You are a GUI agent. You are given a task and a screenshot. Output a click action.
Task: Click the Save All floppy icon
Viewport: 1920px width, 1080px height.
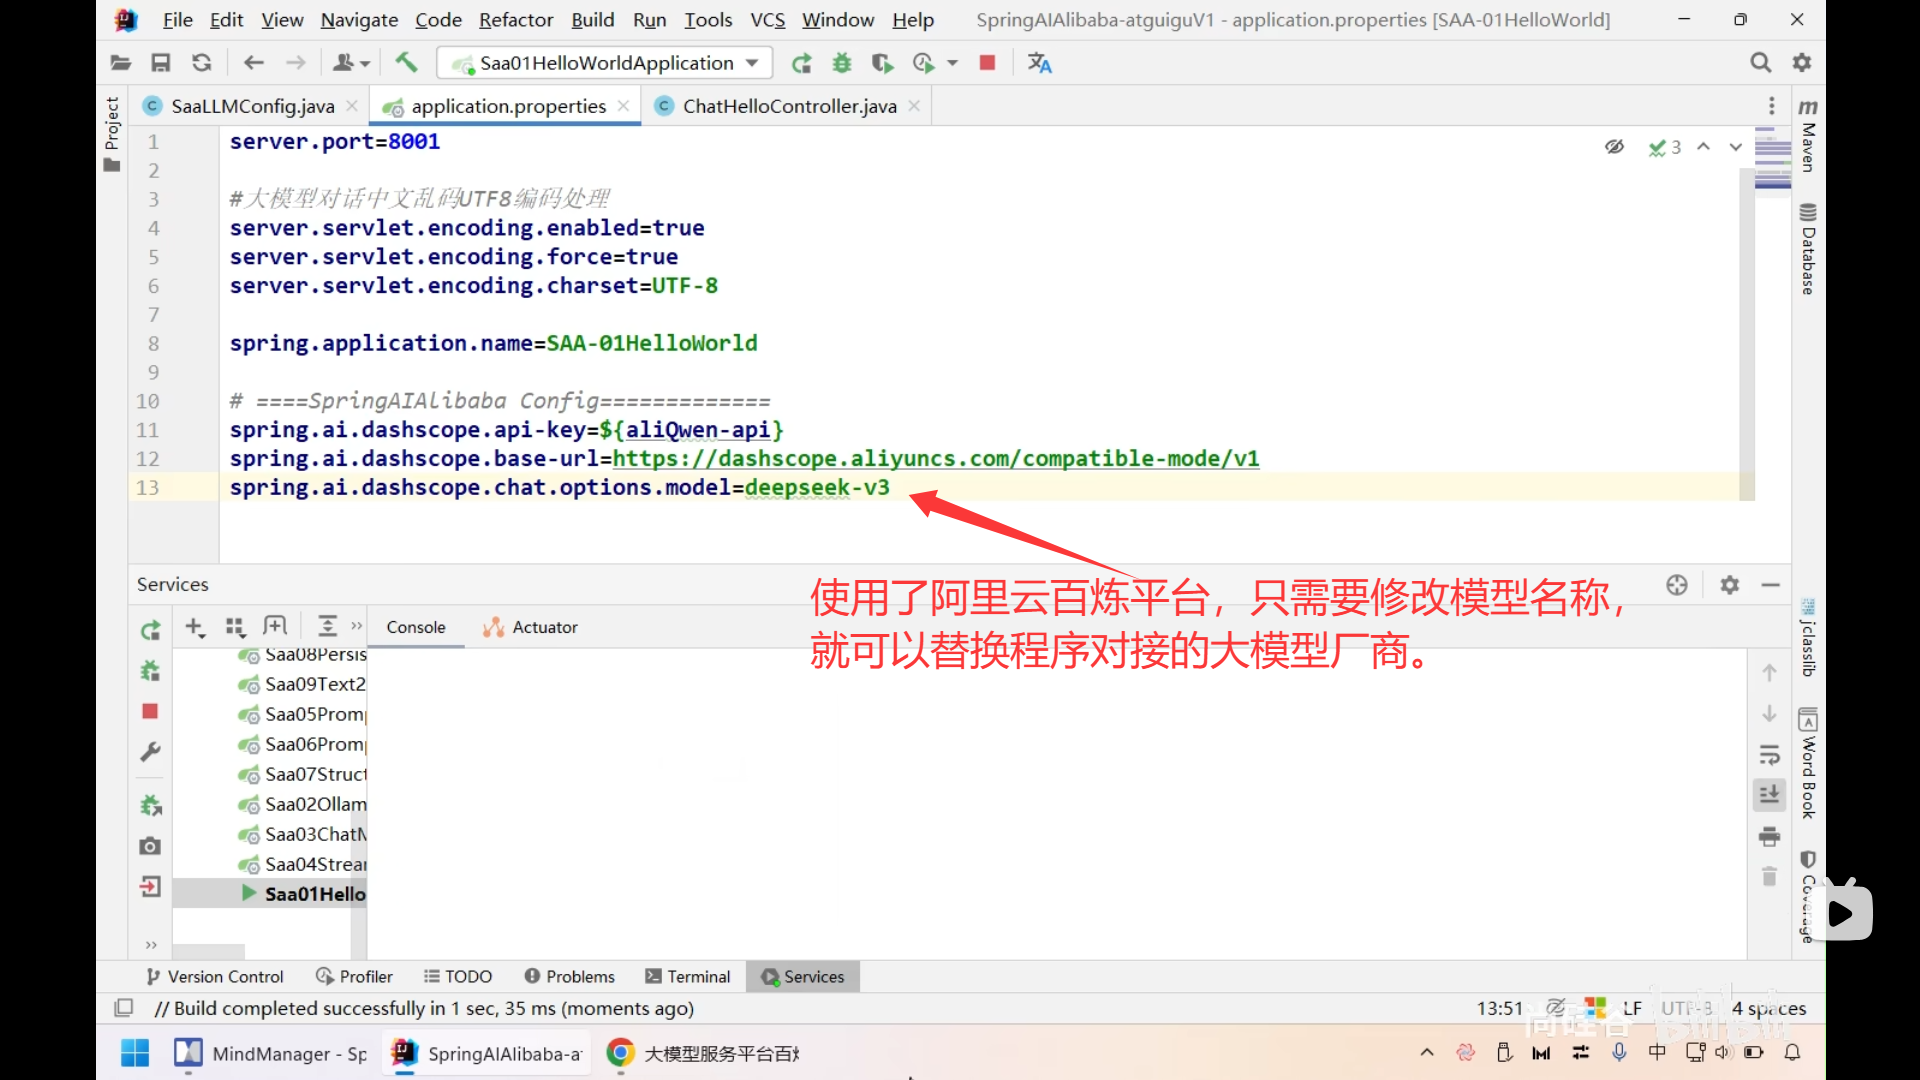(x=160, y=63)
